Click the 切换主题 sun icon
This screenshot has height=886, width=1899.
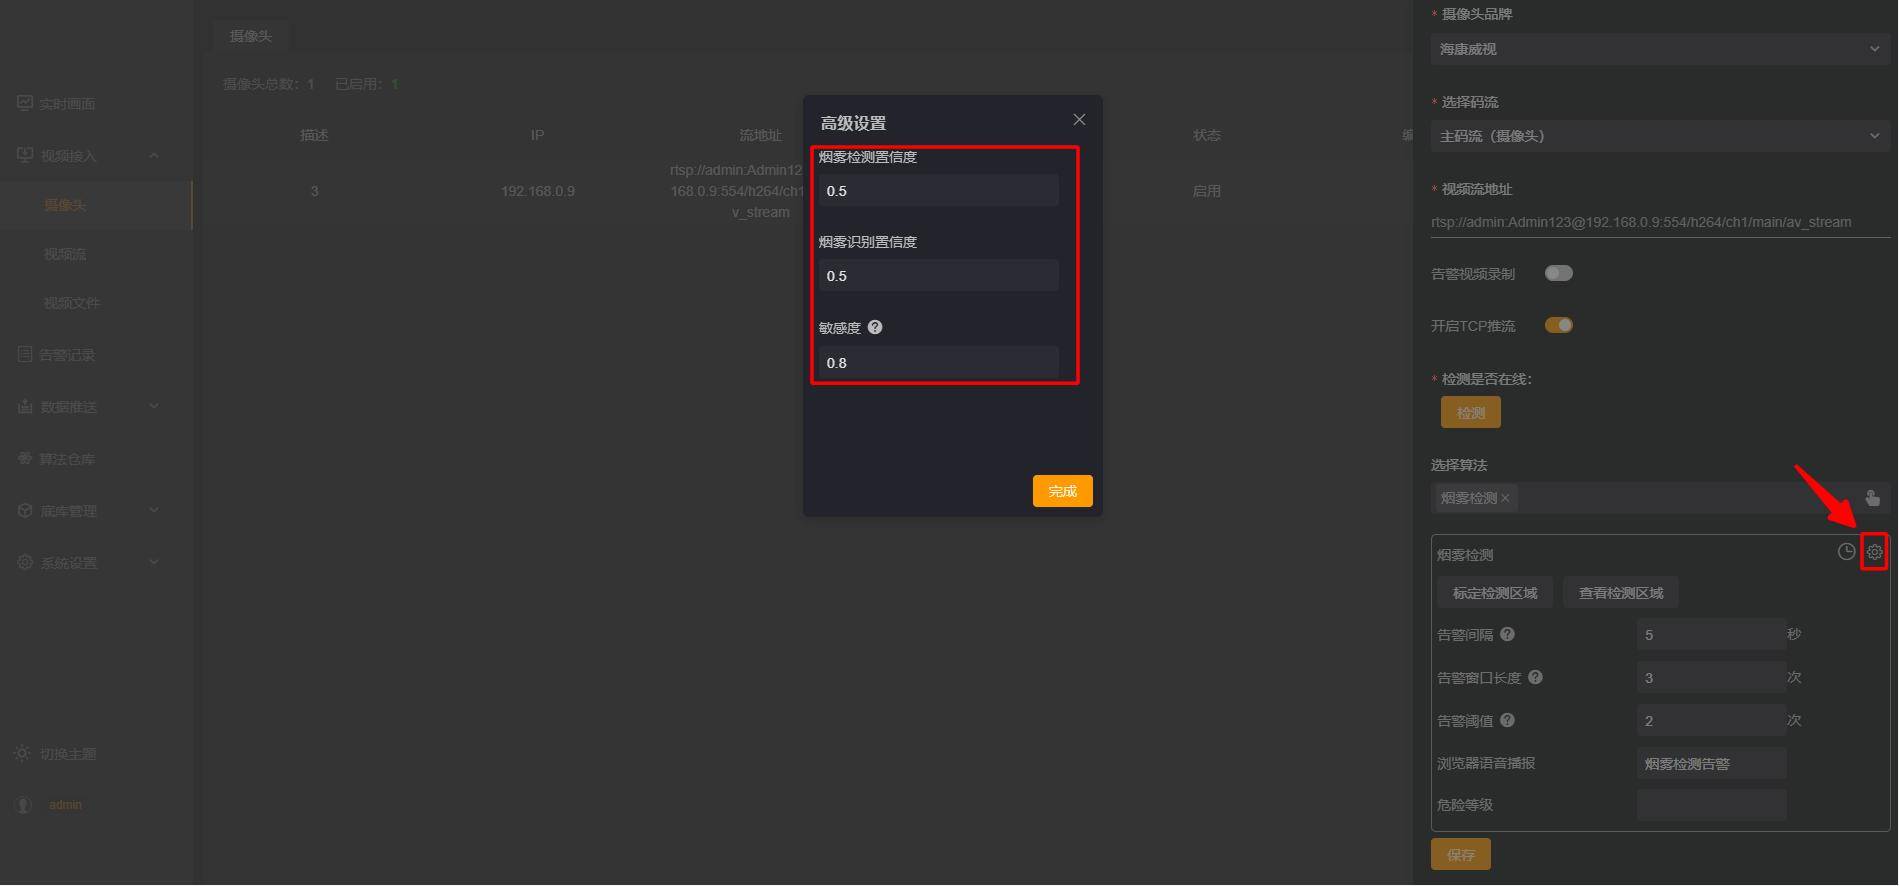(22, 753)
